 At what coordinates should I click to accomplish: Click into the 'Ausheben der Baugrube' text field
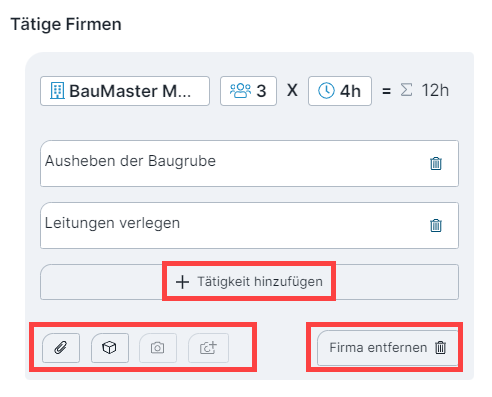coord(249,163)
